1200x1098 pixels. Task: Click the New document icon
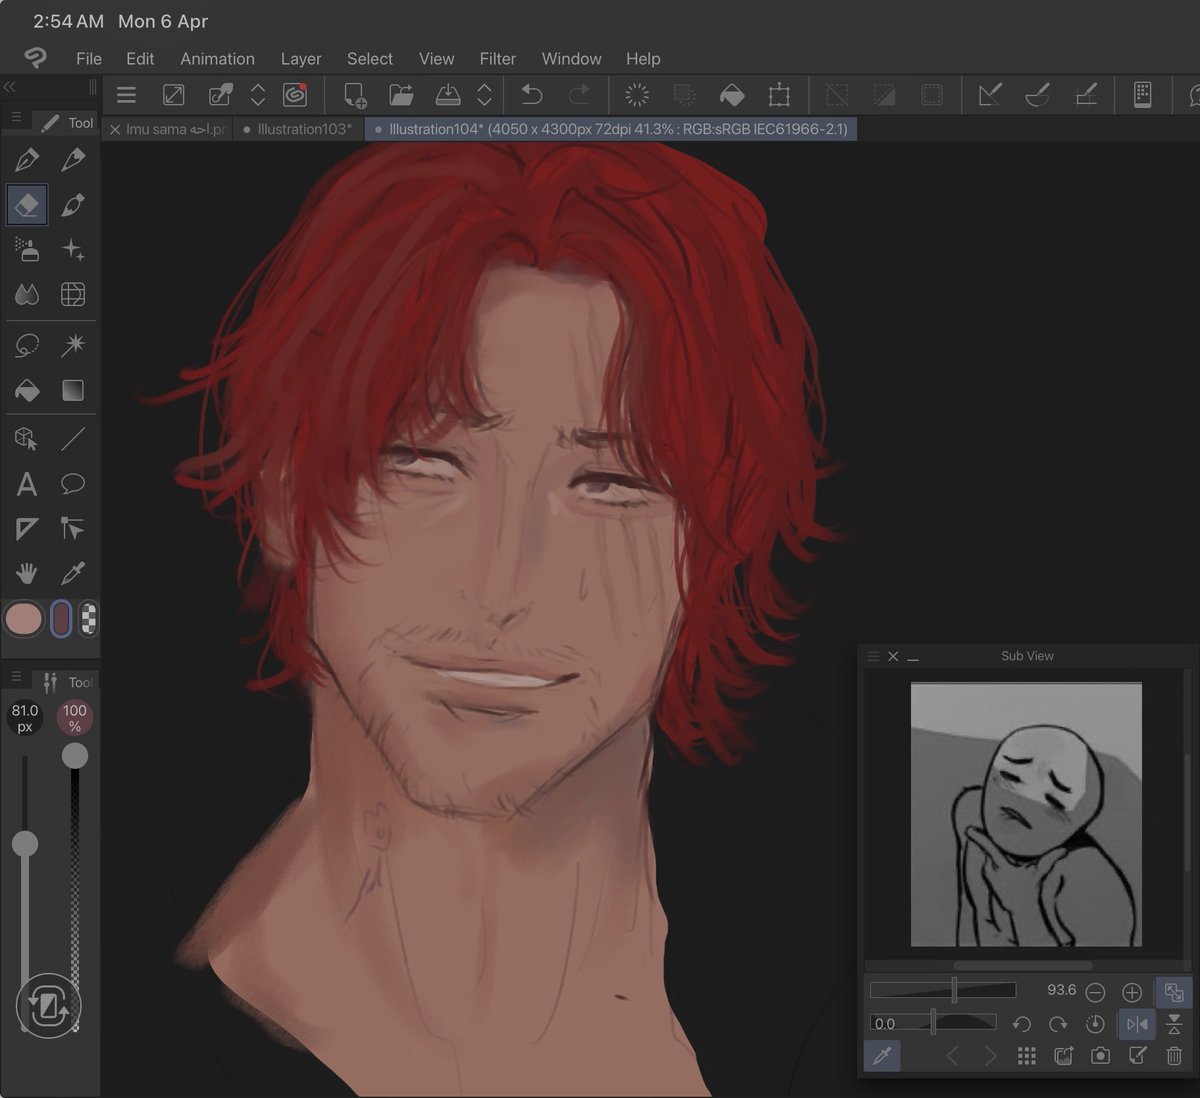[354, 95]
